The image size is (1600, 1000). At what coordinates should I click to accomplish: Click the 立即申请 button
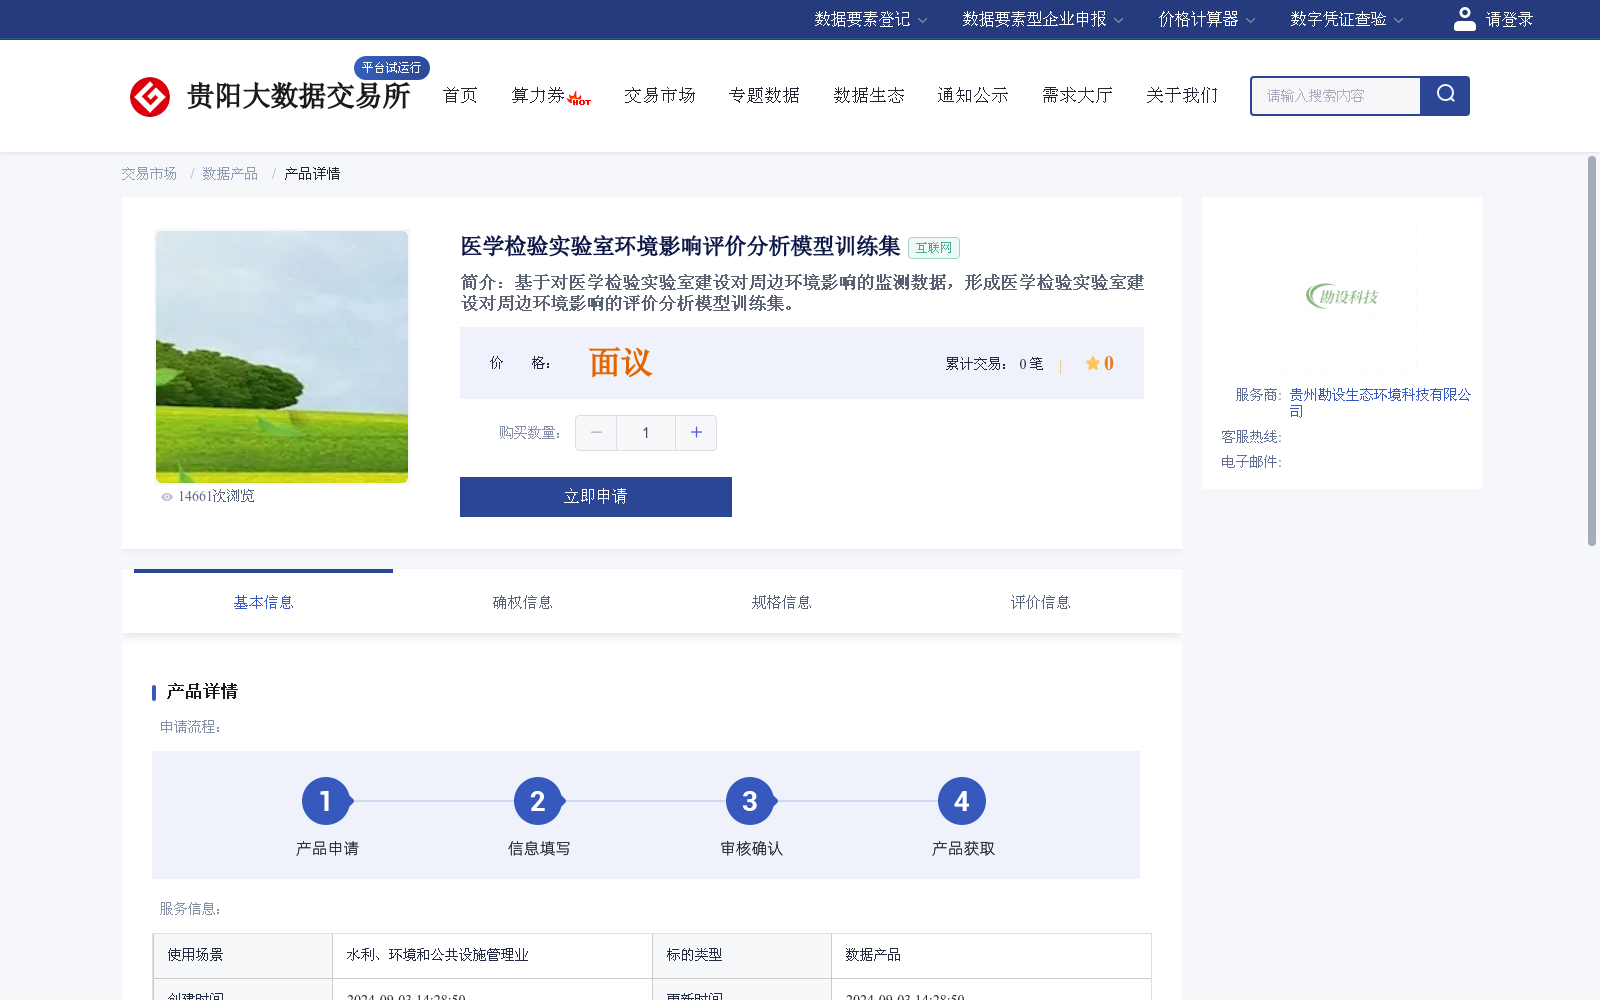click(x=596, y=497)
